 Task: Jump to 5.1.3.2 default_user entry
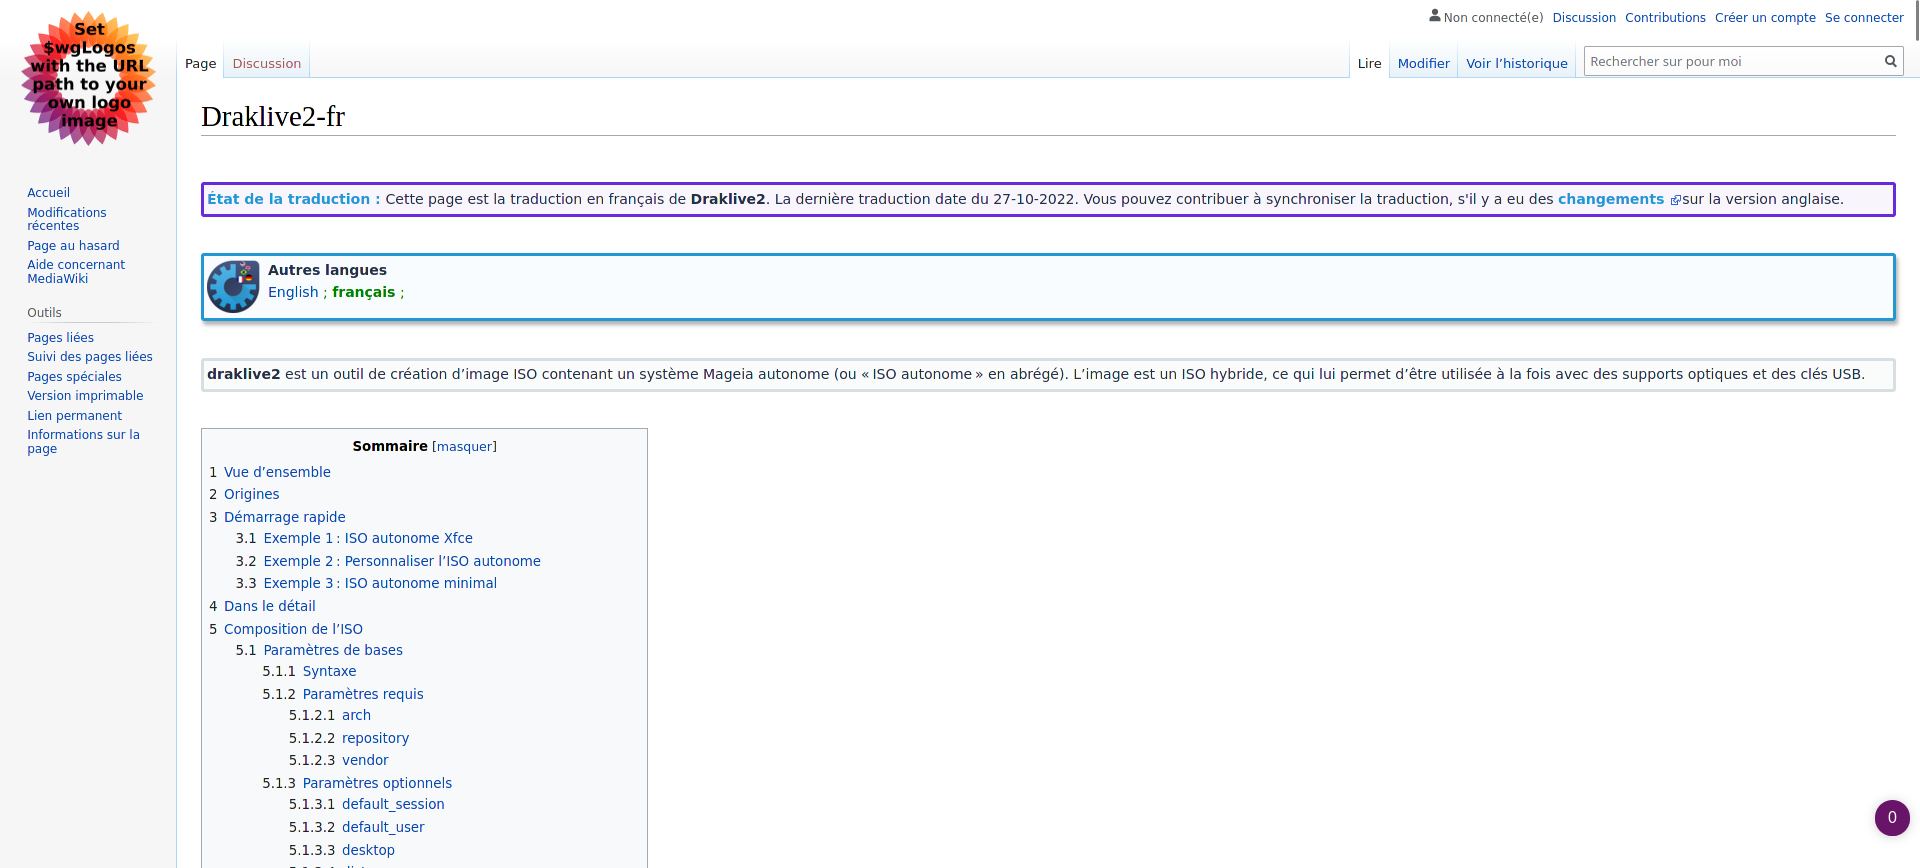click(x=357, y=827)
